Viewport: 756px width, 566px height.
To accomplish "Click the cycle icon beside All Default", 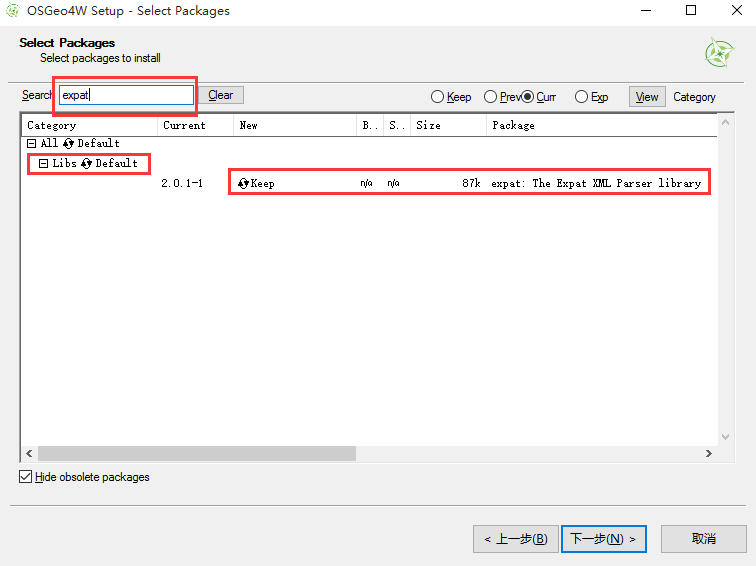I will point(68,143).
